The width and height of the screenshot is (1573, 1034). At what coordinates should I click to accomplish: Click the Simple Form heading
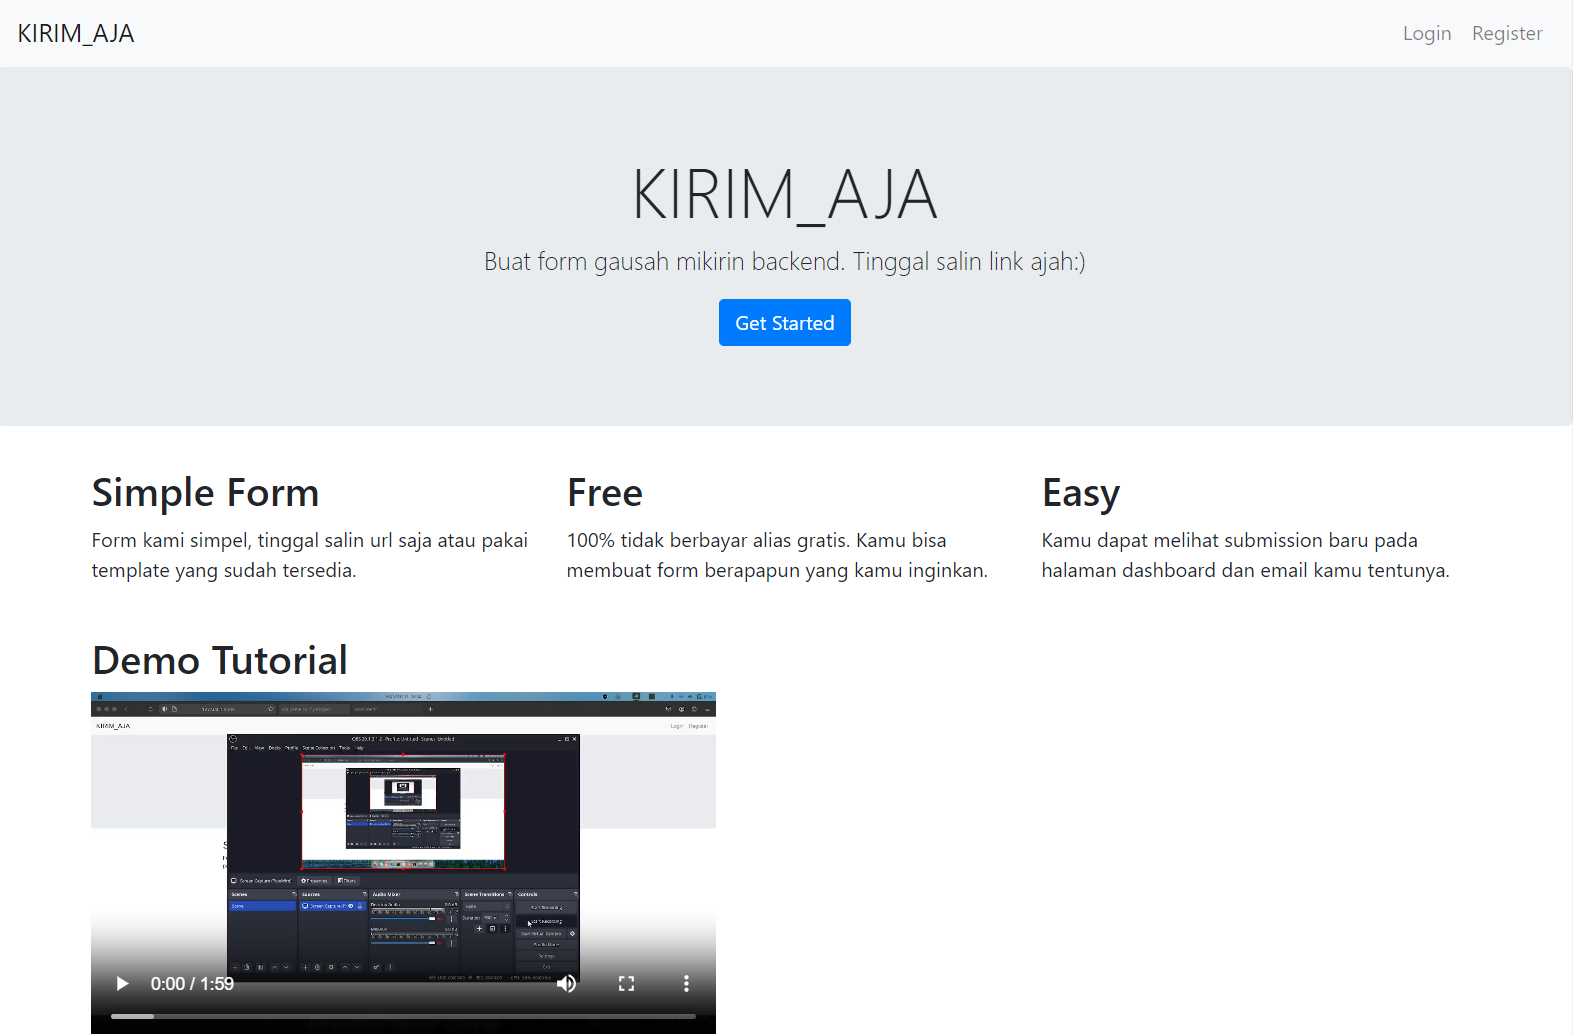[205, 493]
